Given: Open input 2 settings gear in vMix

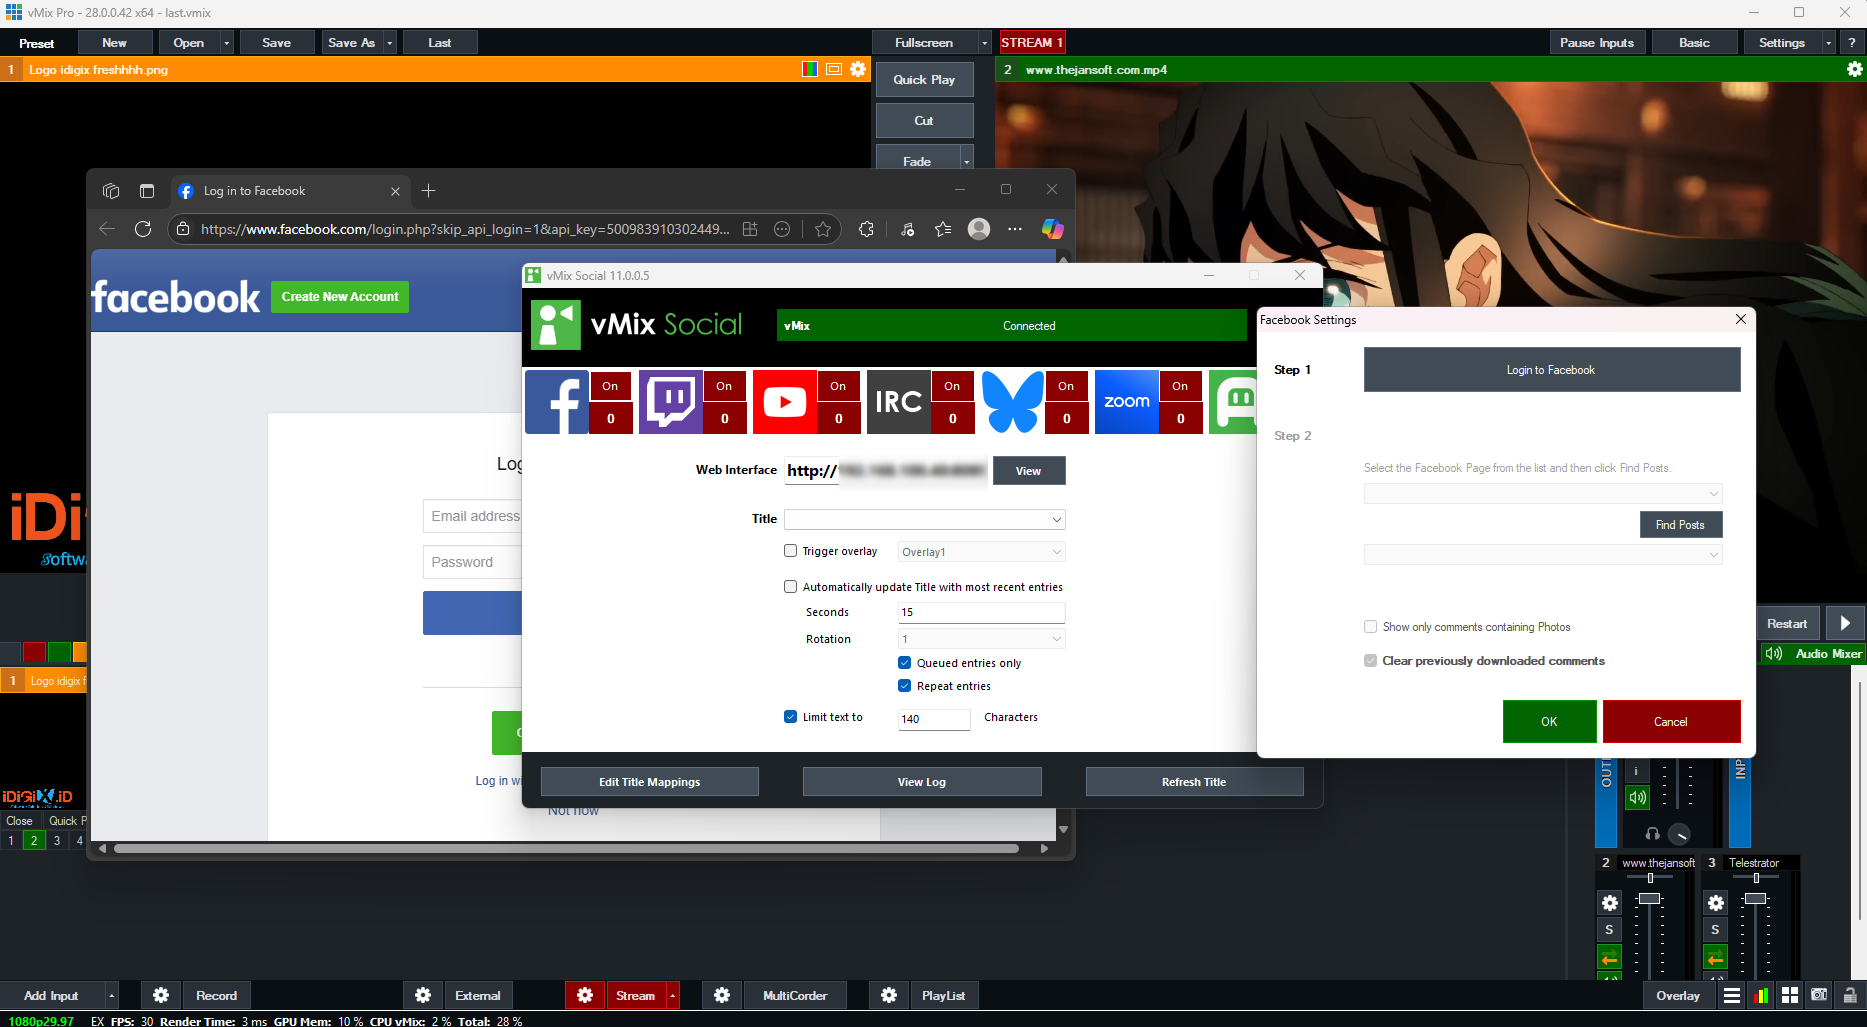Looking at the screenshot, I should point(1855,69).
